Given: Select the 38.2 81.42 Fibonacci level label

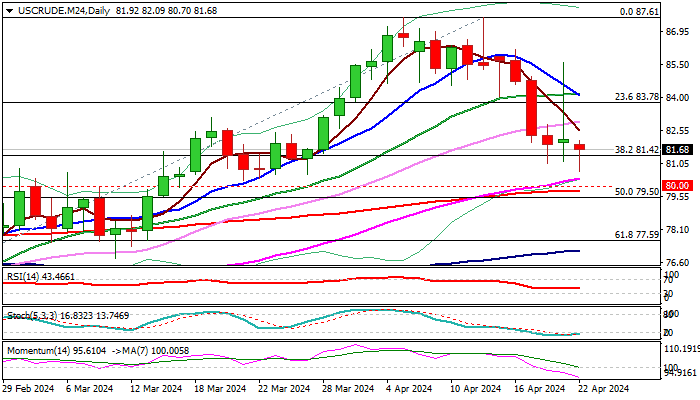Looking at the screenshot, I should [x=637, y=150].
